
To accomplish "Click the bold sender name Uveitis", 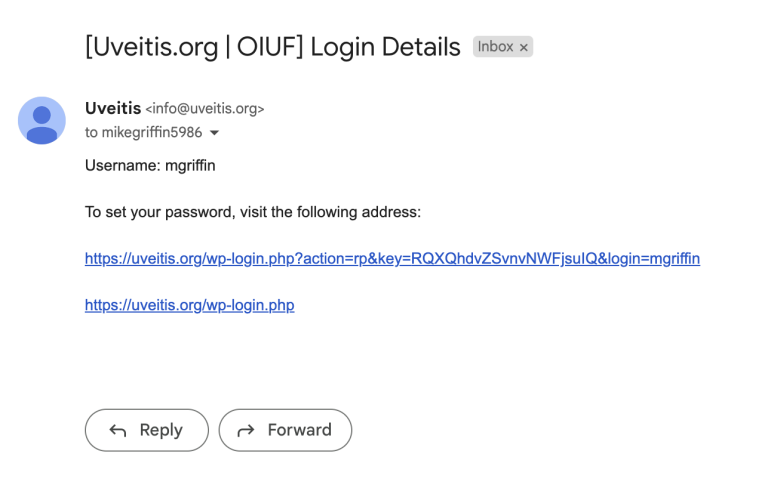I will [x=112, y=108].
